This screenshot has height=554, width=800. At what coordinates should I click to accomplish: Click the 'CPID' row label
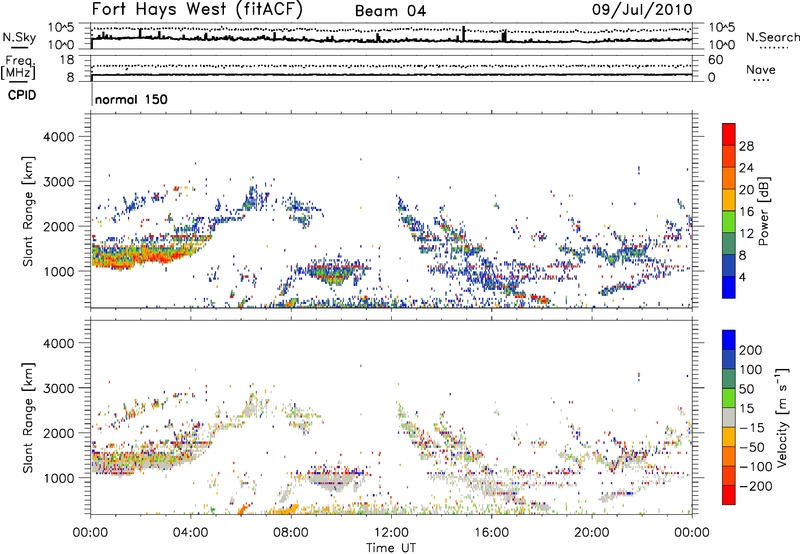coord(22,95)
